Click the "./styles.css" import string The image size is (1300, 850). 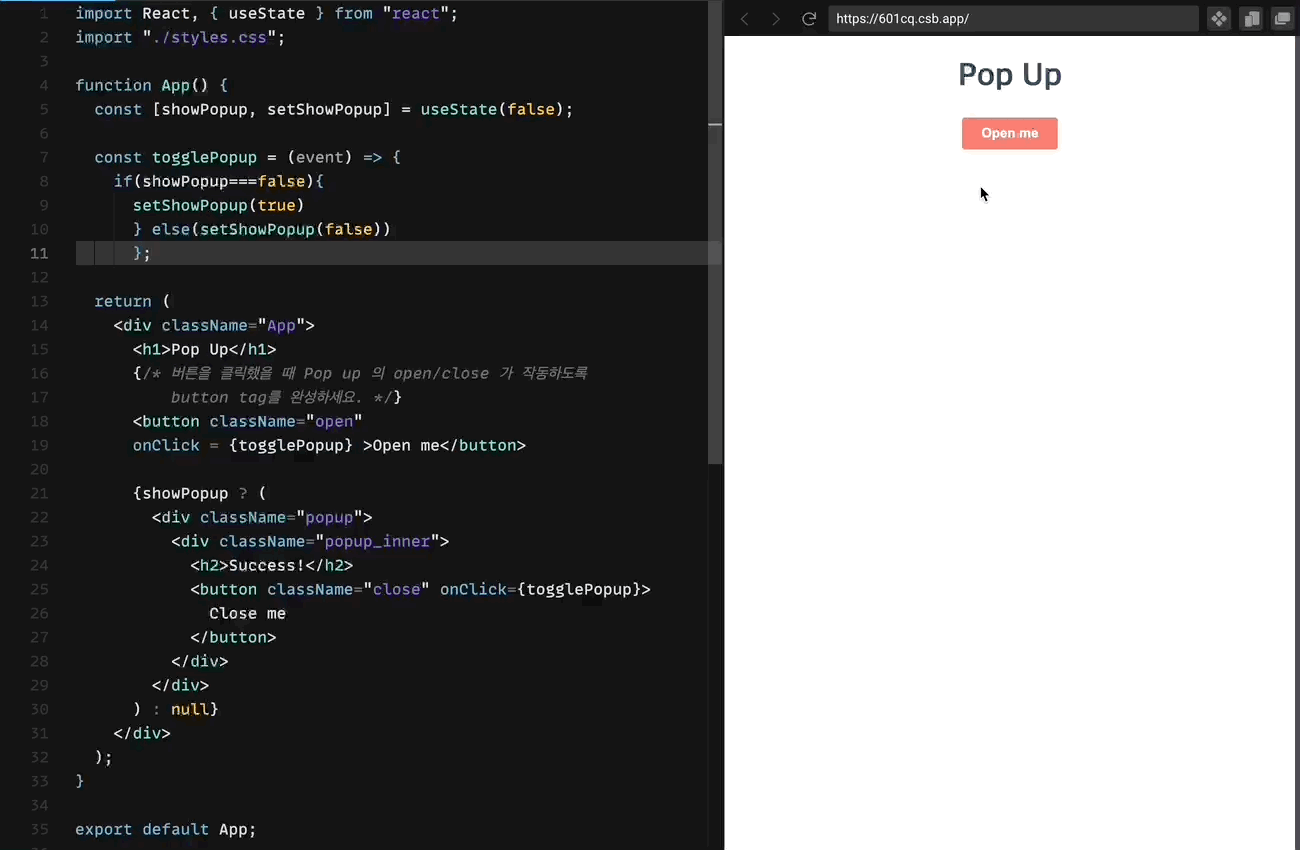pyautogui.click(x=209, y=37)
